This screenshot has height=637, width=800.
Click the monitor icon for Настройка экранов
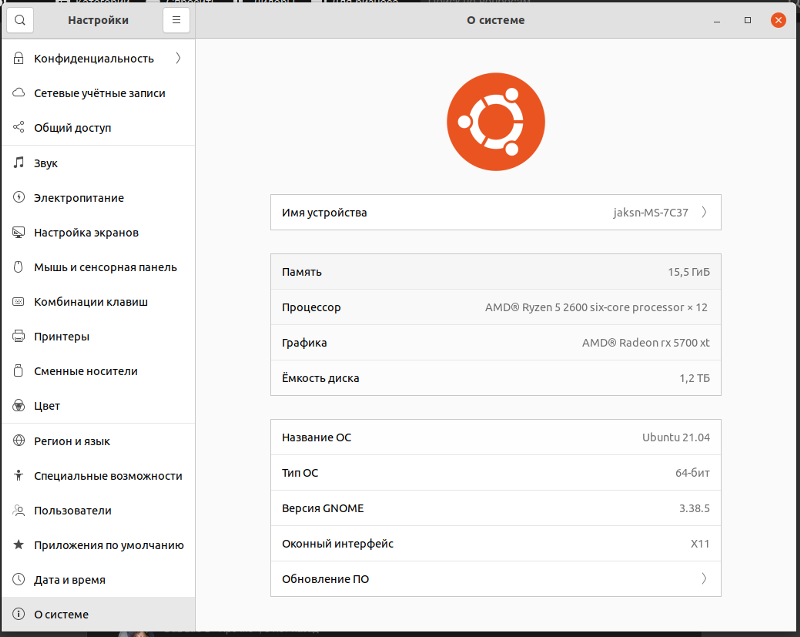(18, 232)
